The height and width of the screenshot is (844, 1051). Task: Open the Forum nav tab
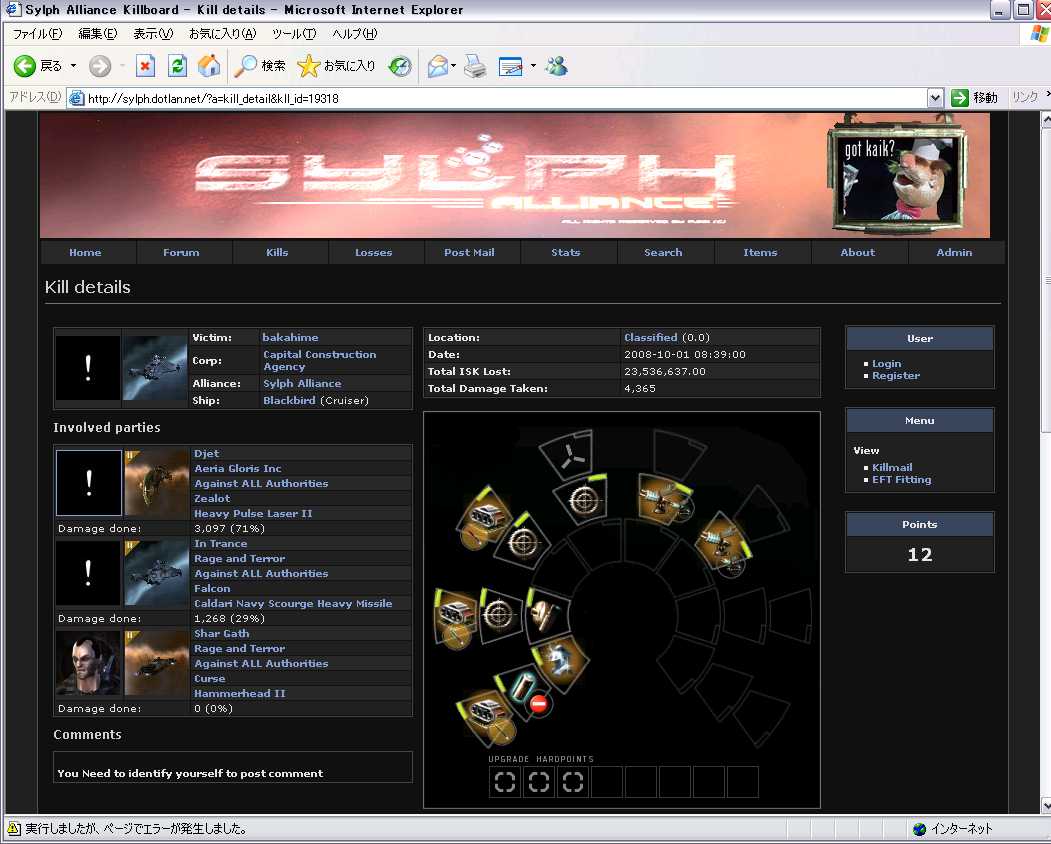pyautogui.click(x=181, y=253)
